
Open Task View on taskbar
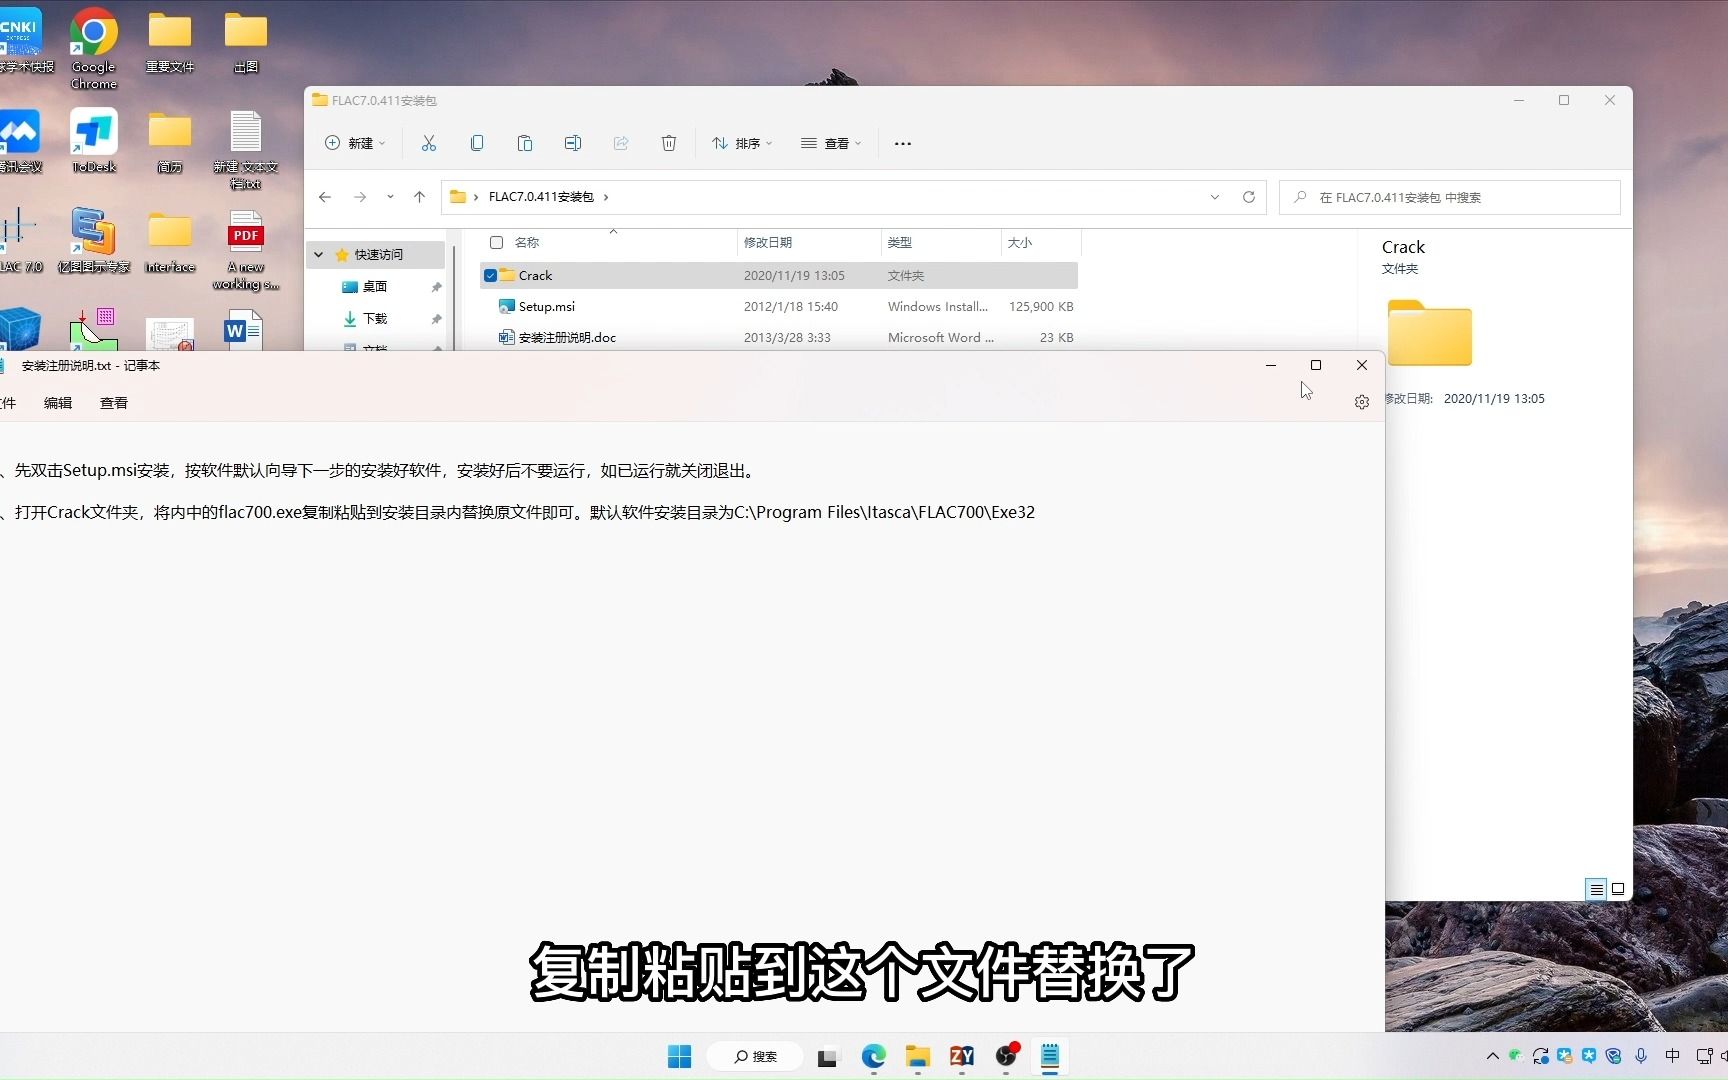tap(828, 1056)
